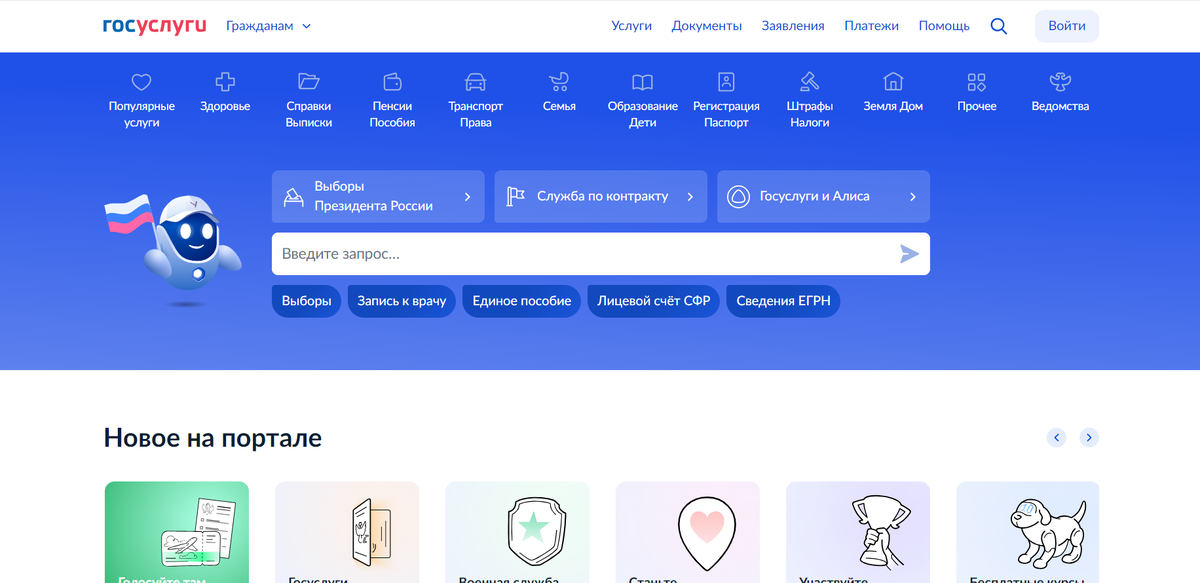The image size is (1200, 583).
Task: Open the heart pin card thumbnail
Action: click(x=688, y=532)
